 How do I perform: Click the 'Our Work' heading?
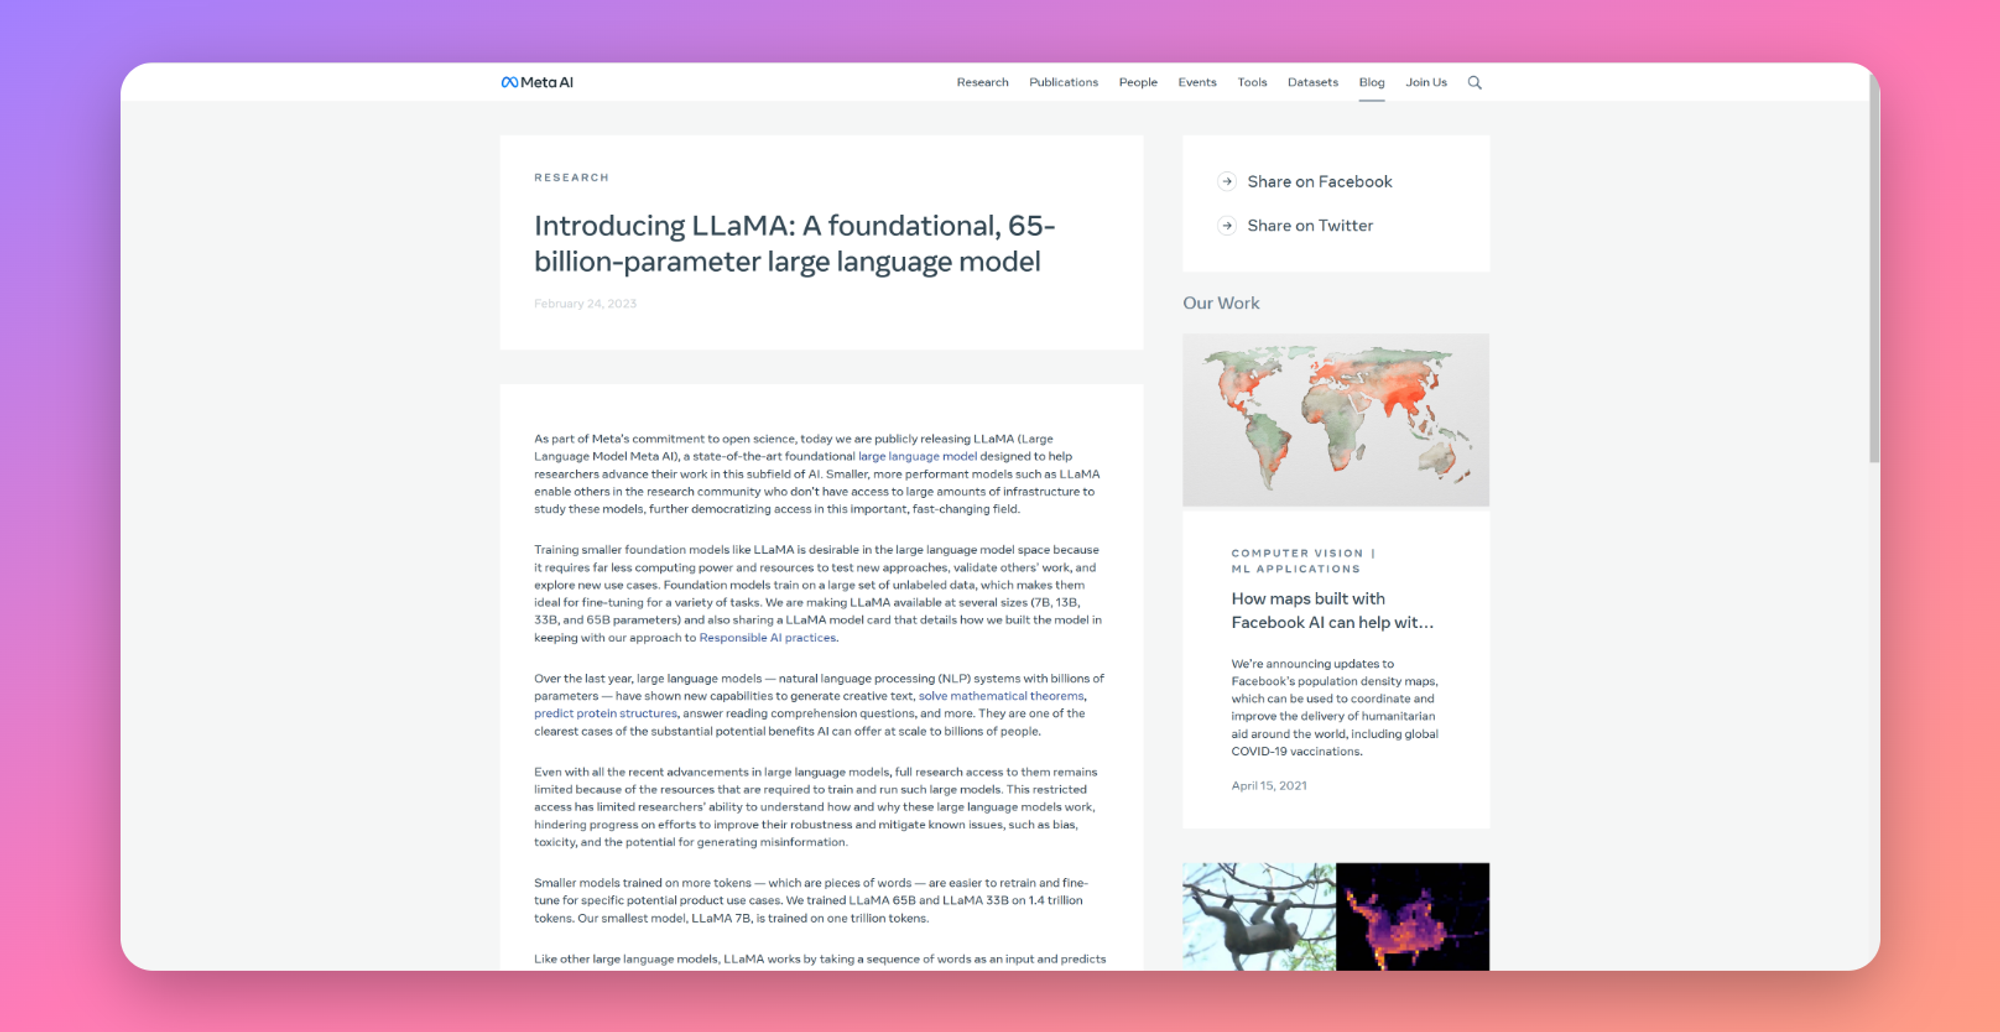(x=1221, y=303)
